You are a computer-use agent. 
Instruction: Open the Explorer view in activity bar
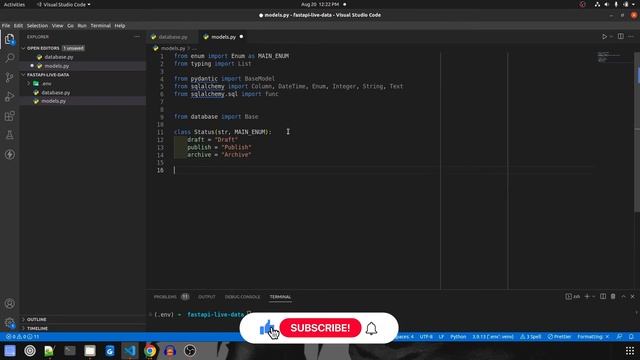[x=10, y=39]
